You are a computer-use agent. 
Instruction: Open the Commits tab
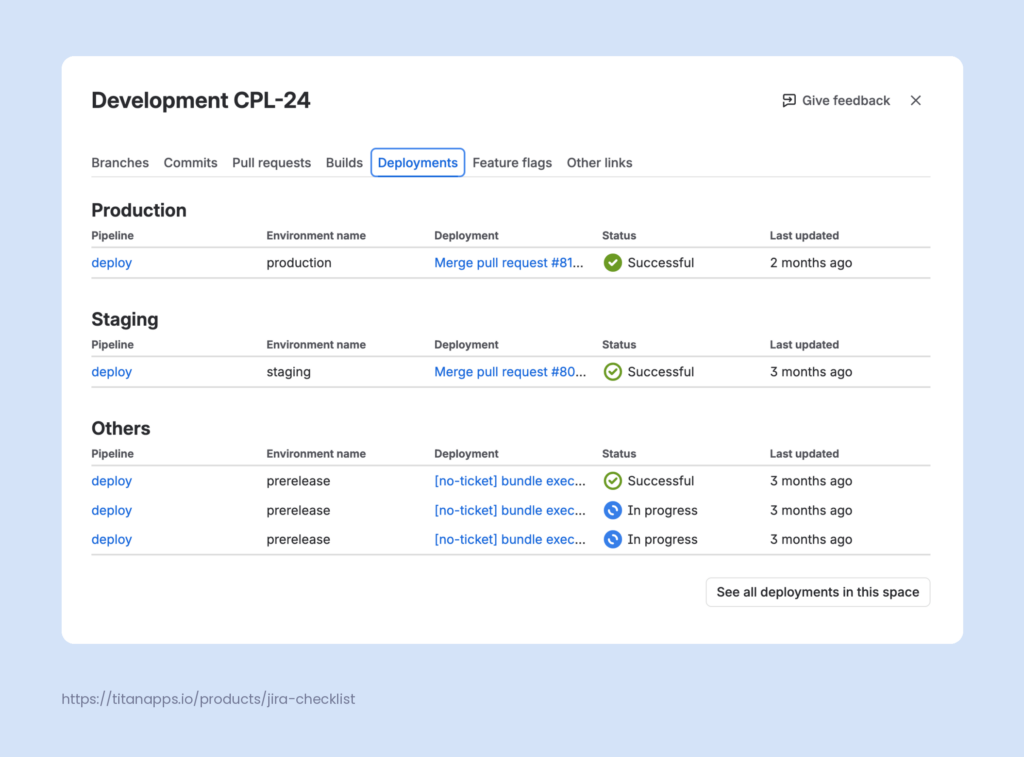pyautogui.click(x=190, y=163)
